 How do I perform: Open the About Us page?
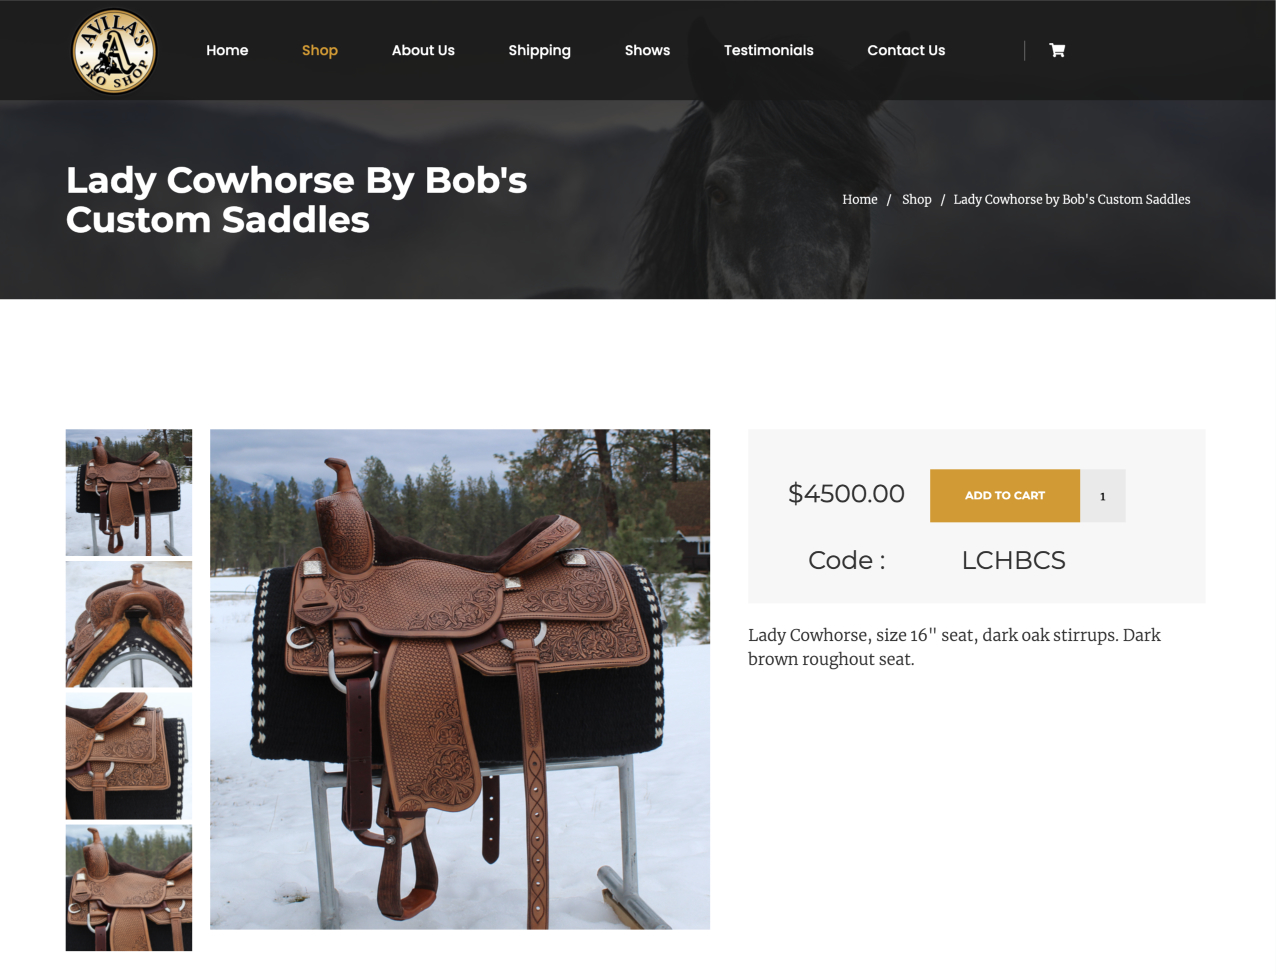tap(423, 50)
